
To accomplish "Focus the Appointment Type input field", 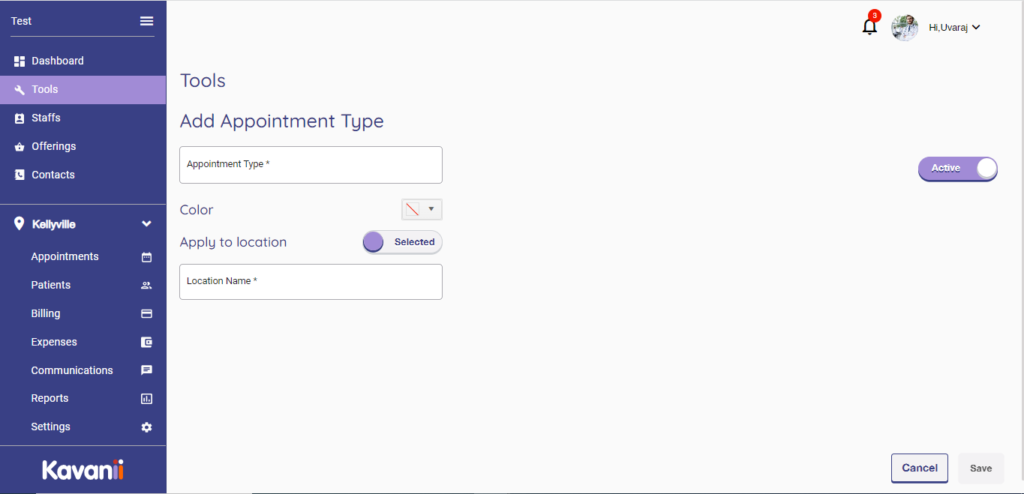I will point(310,165).
